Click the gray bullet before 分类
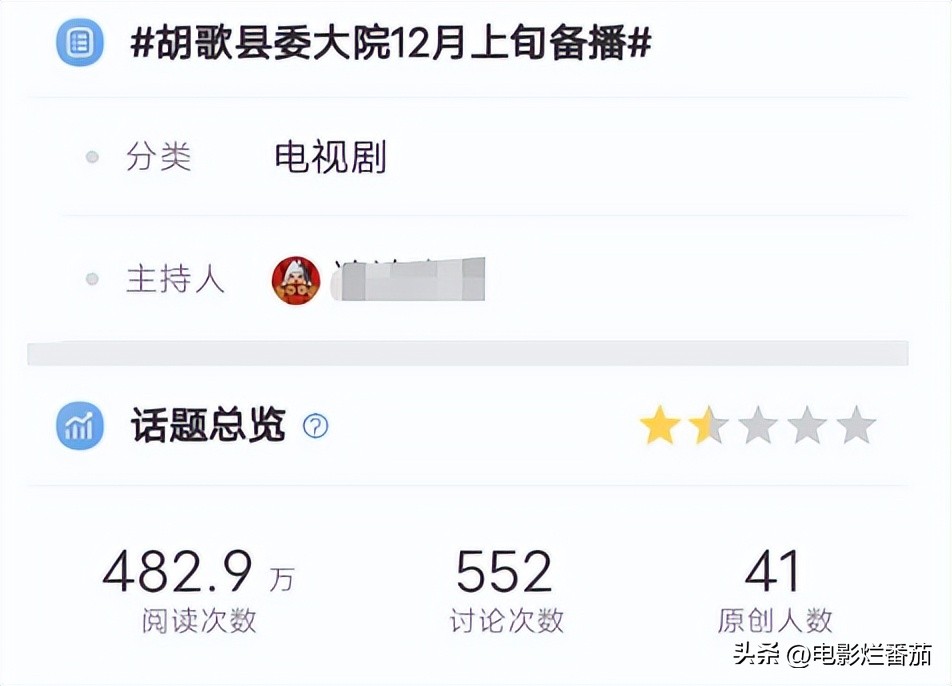The height and width of the screenshot is (686, 952). (x=92, y=157)
